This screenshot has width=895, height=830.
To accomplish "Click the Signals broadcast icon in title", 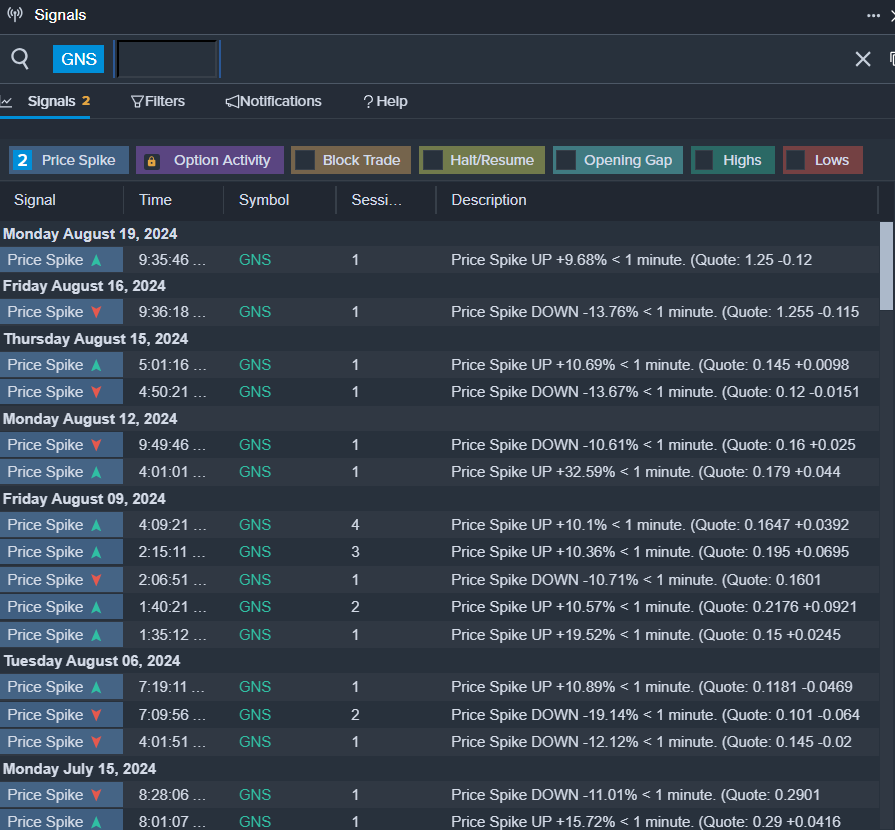I will pyautogui.click(x=15, y=15).
